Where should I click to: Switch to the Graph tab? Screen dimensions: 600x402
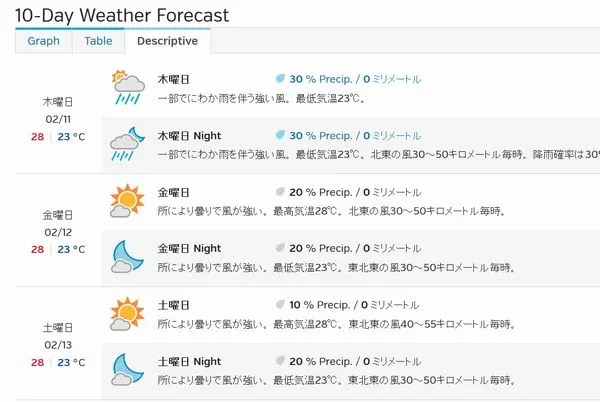(44, 41)
